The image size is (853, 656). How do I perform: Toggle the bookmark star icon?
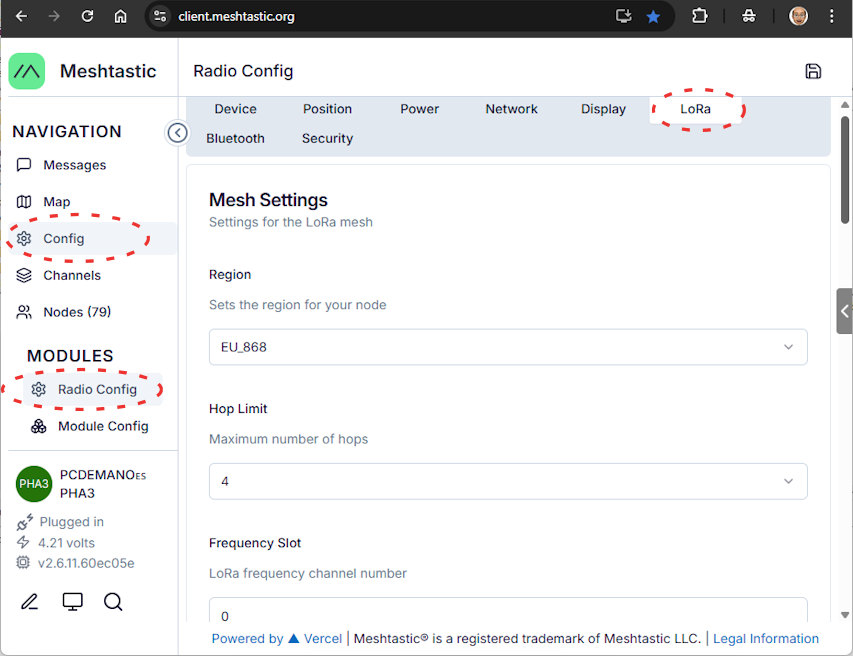coord(653,17)
